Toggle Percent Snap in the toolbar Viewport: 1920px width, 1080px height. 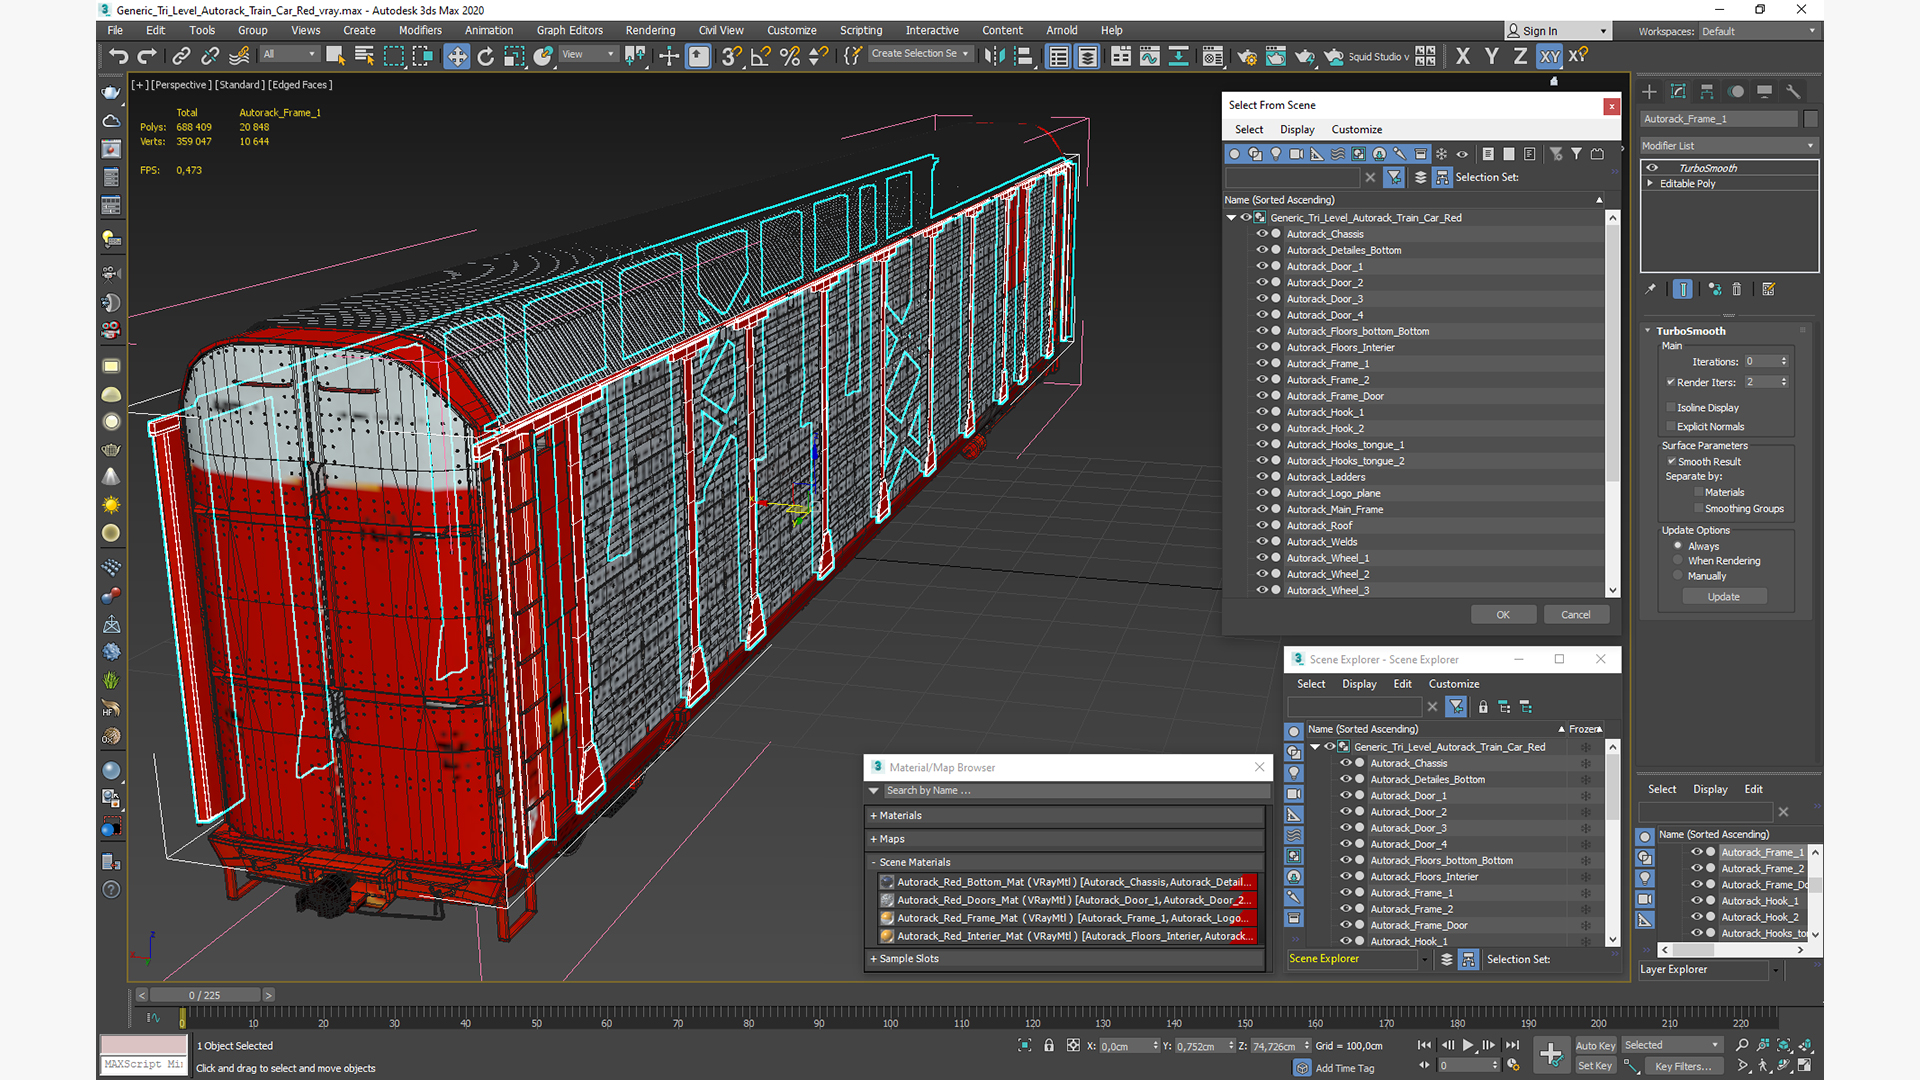[790, 56]
